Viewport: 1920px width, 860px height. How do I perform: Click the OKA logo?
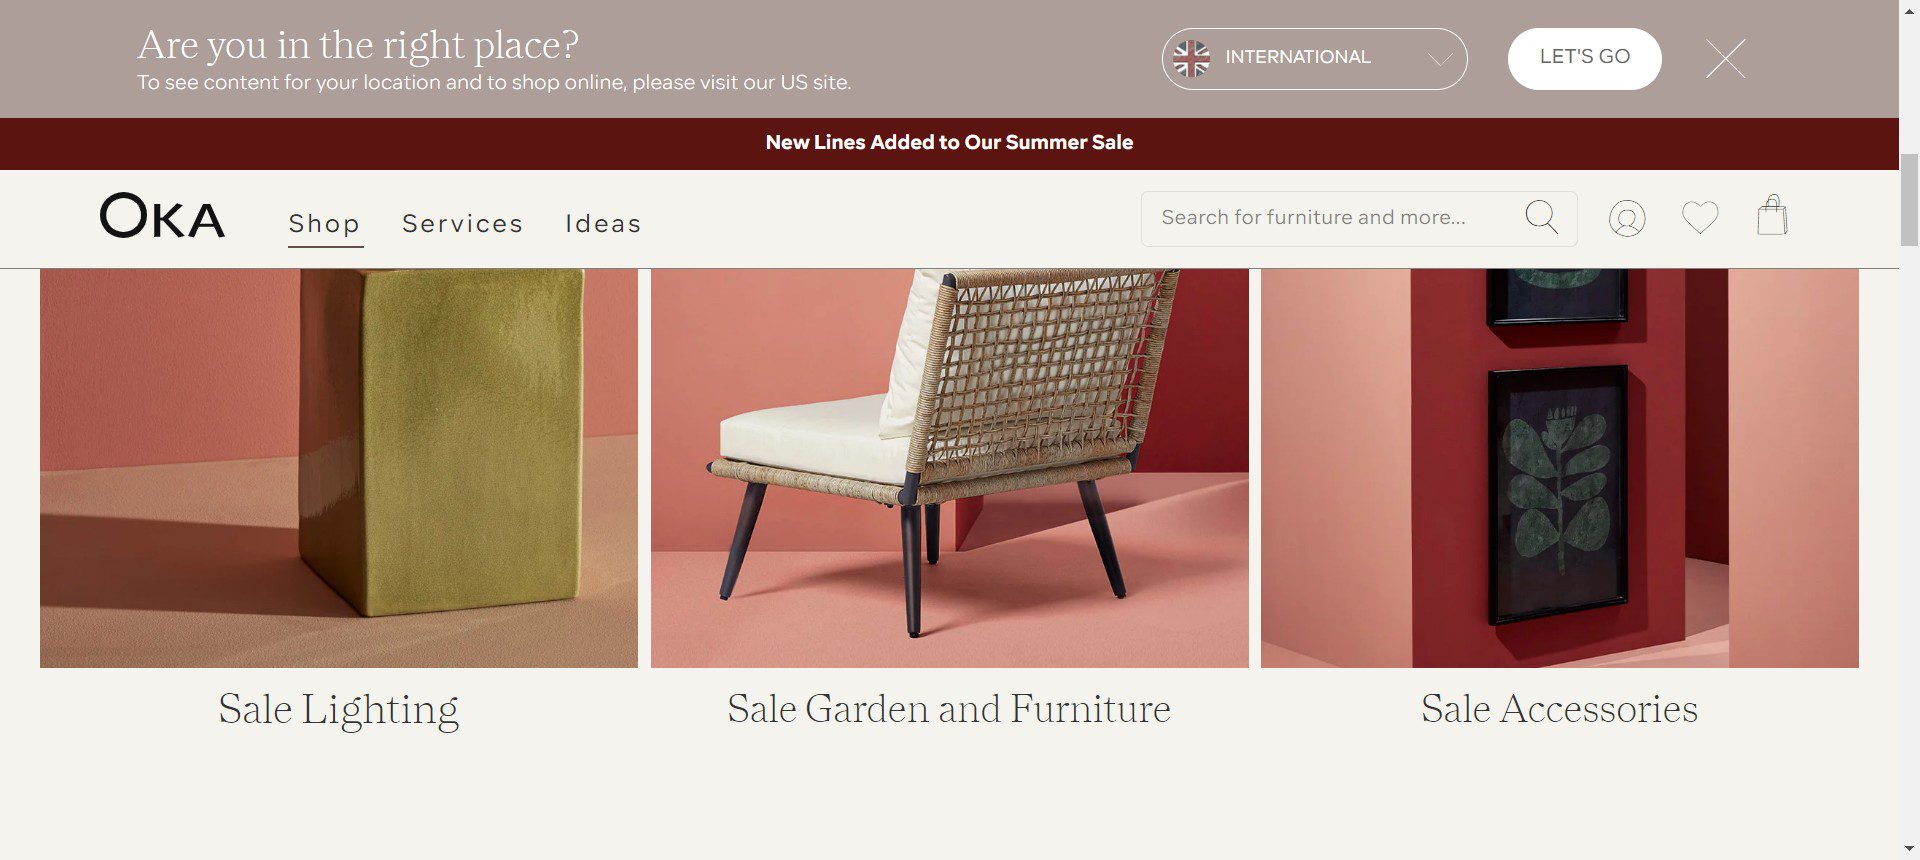point(162,216)
